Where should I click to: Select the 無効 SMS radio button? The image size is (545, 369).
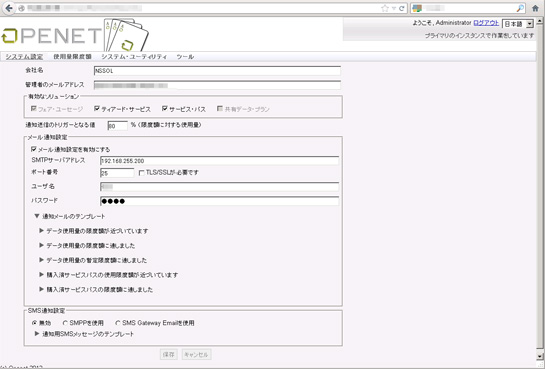(34, 323)
